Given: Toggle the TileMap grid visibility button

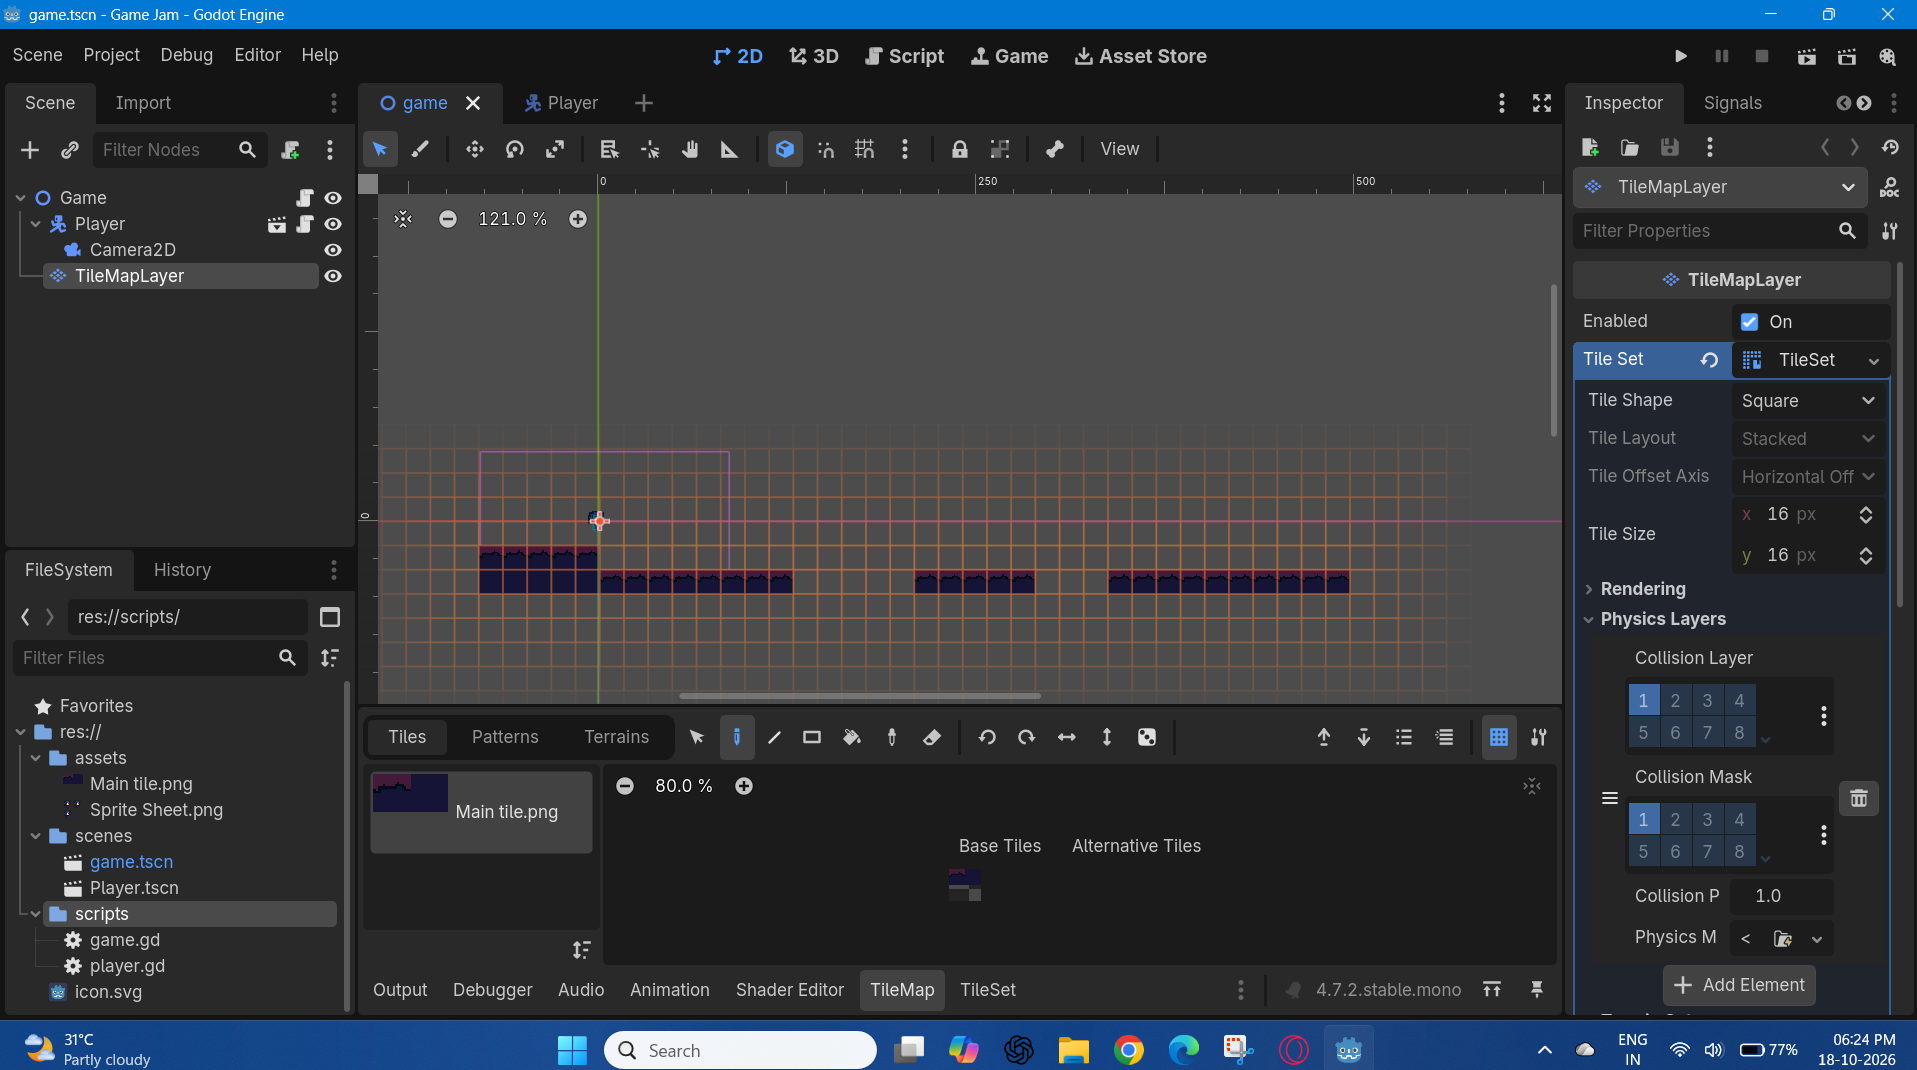Looking at the screenshot, I should [1498, 737].
